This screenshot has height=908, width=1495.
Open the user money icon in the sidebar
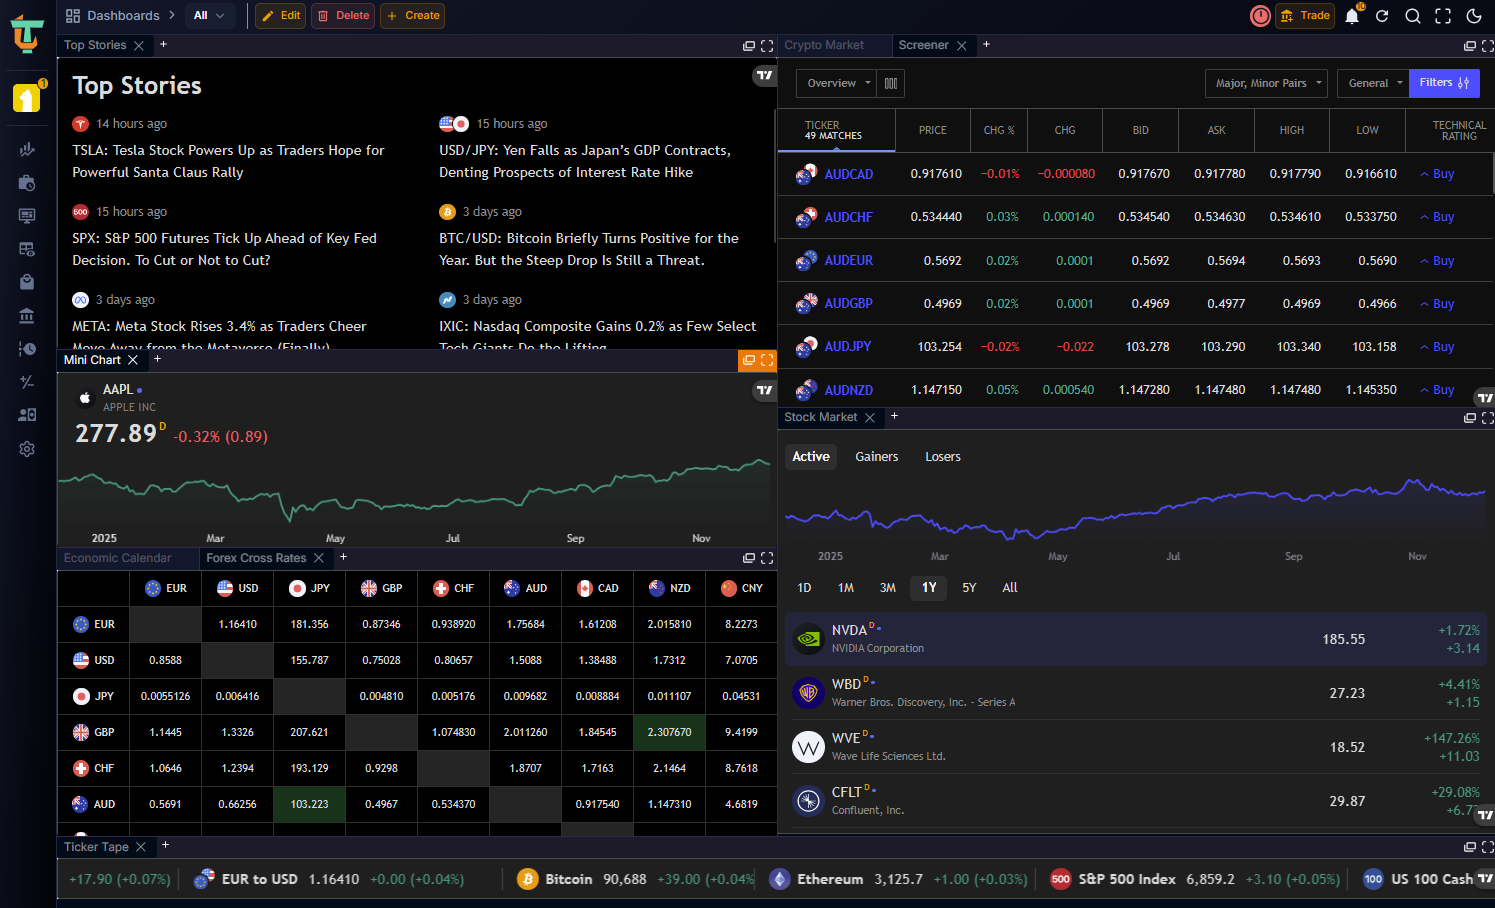(27, 415)
